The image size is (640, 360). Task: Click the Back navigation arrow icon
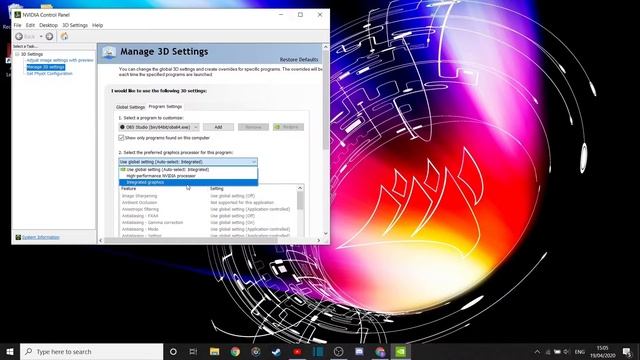click(19, 37)
